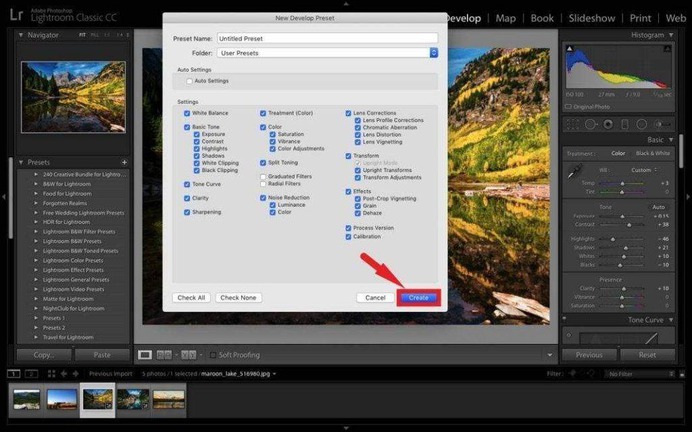
Task: Open the Print module
Action: [640, 18]
